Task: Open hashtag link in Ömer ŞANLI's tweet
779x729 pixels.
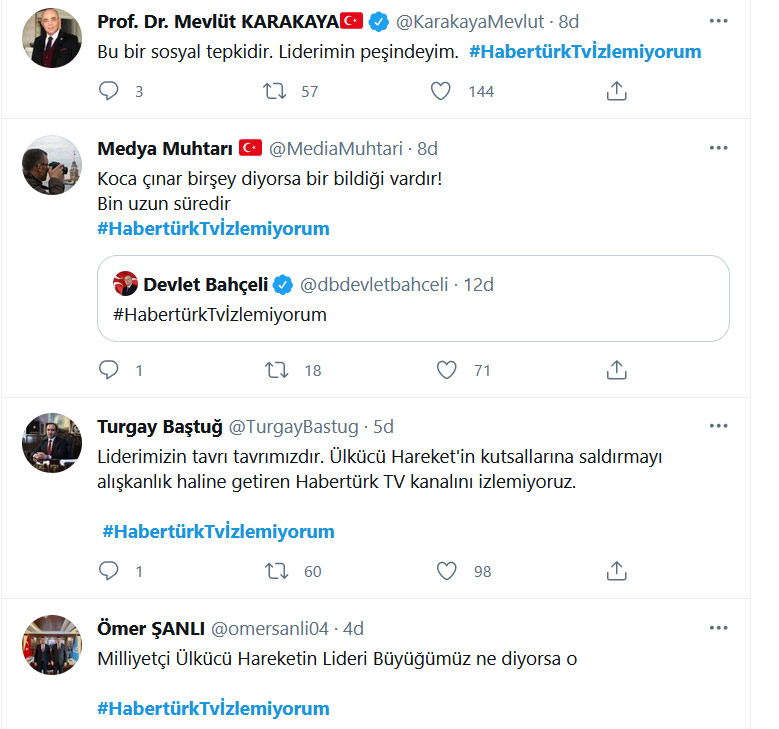Action: pyautogui.click(x=213, y=709)
